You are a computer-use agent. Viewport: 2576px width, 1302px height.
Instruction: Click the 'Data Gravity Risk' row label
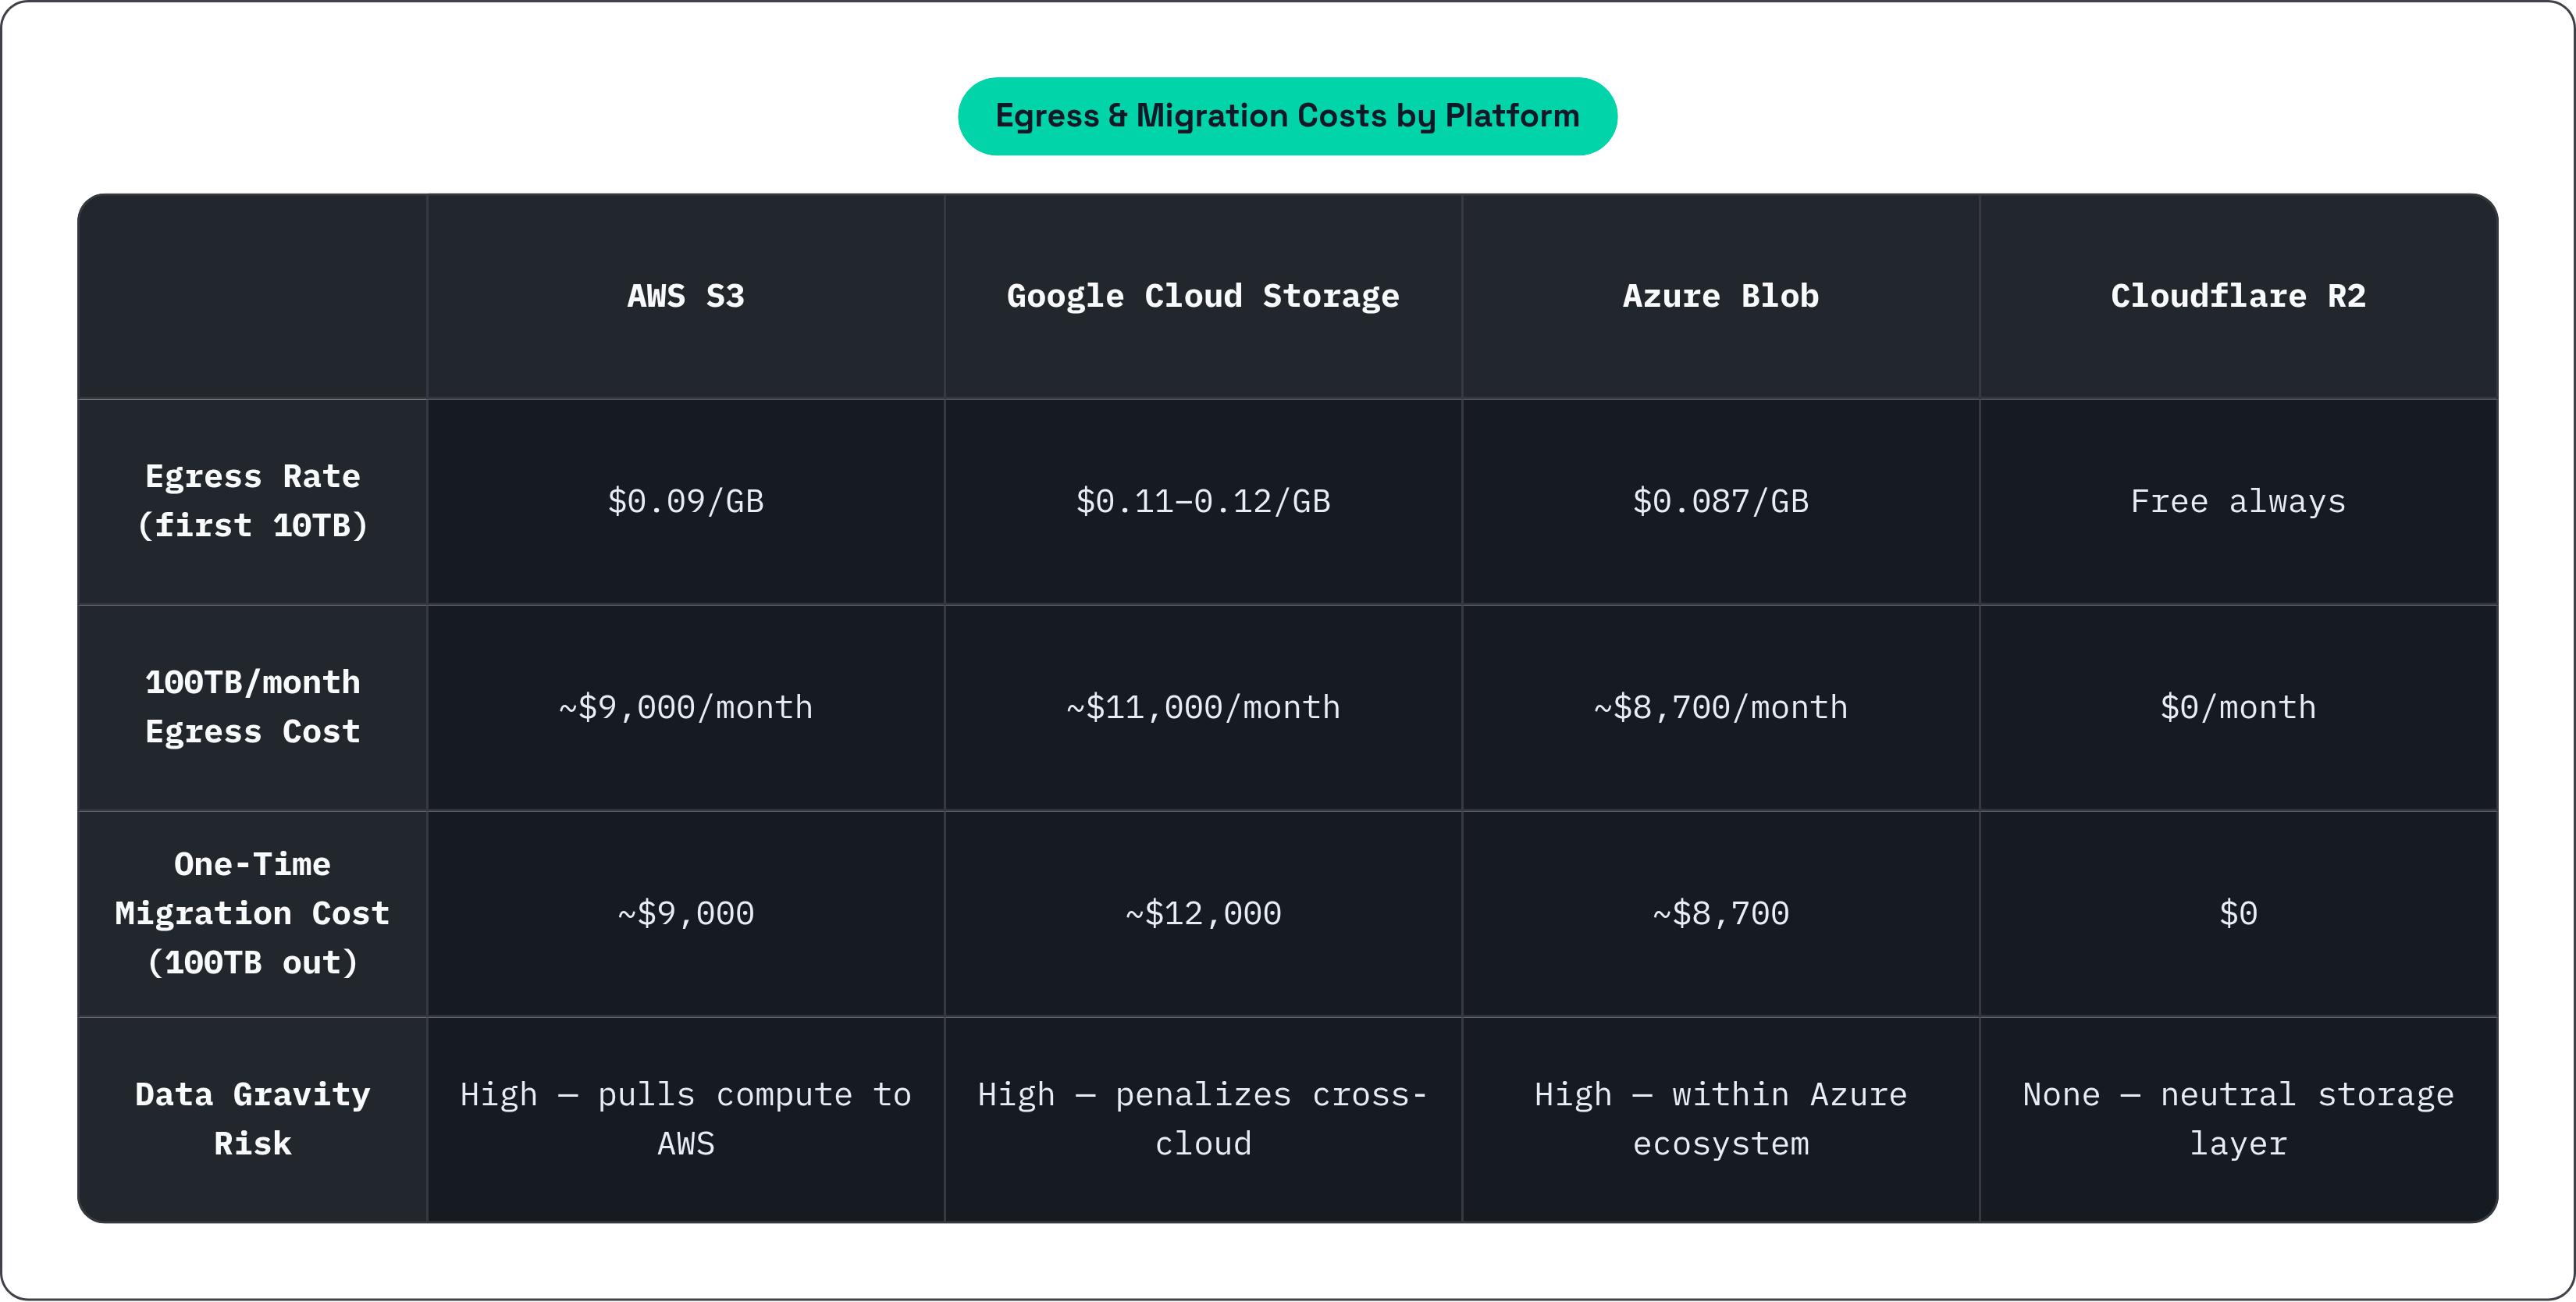coord(253,1119)
